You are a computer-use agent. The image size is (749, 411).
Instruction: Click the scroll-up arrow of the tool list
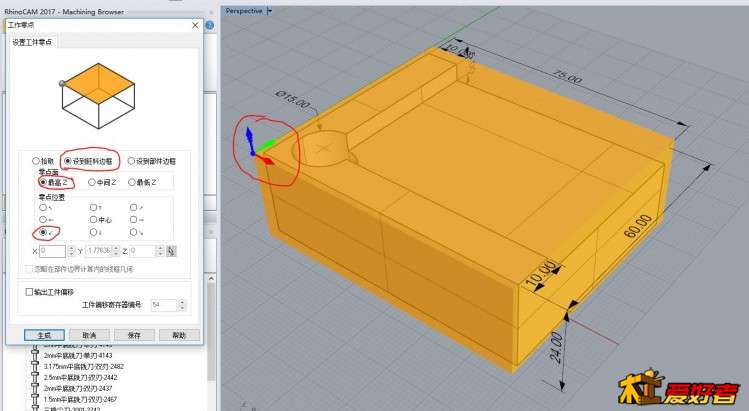[x=211, y=278]
